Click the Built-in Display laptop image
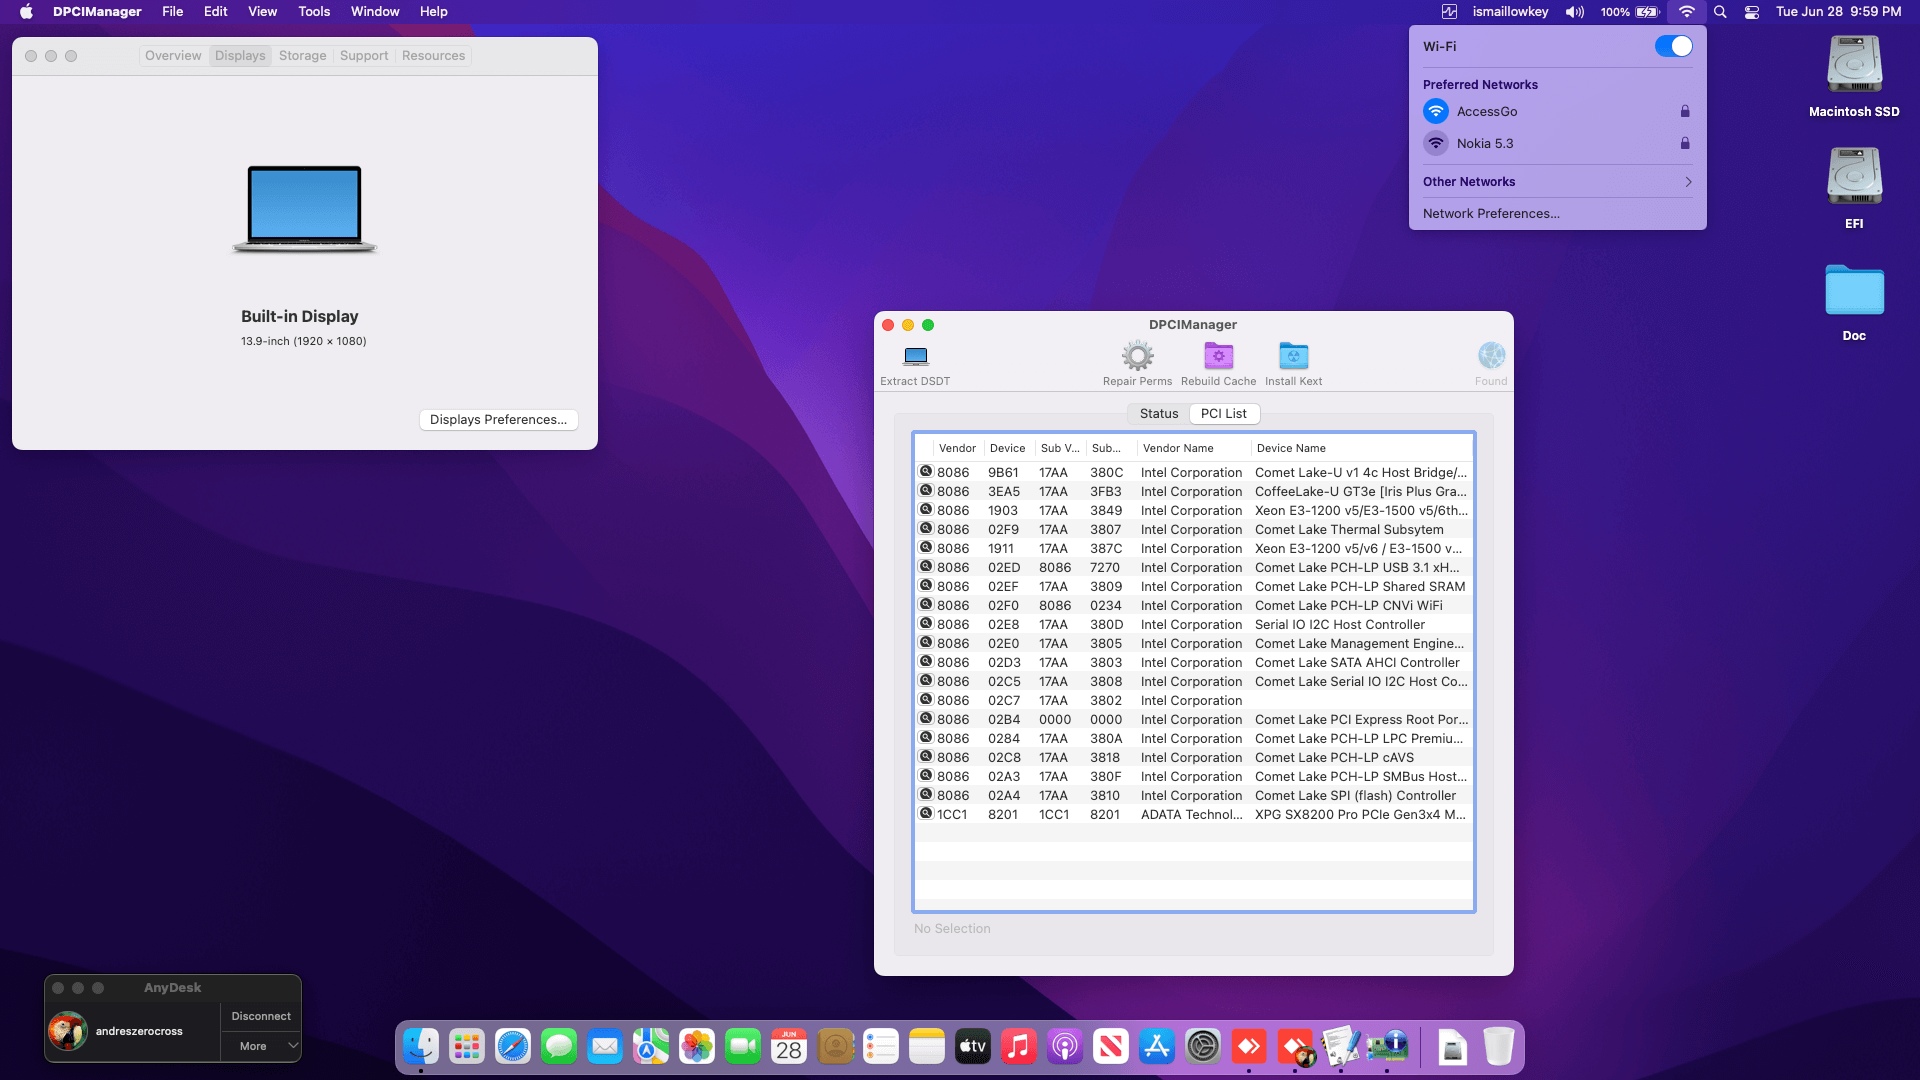 point(304,209)
